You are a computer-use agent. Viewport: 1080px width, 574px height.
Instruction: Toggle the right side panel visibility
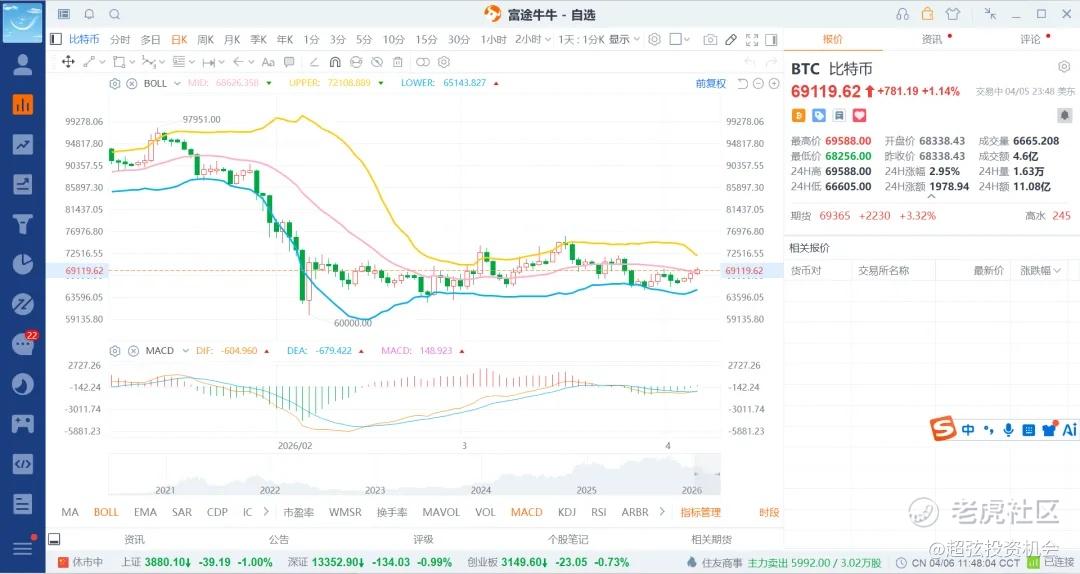click(x=771, y=39)
